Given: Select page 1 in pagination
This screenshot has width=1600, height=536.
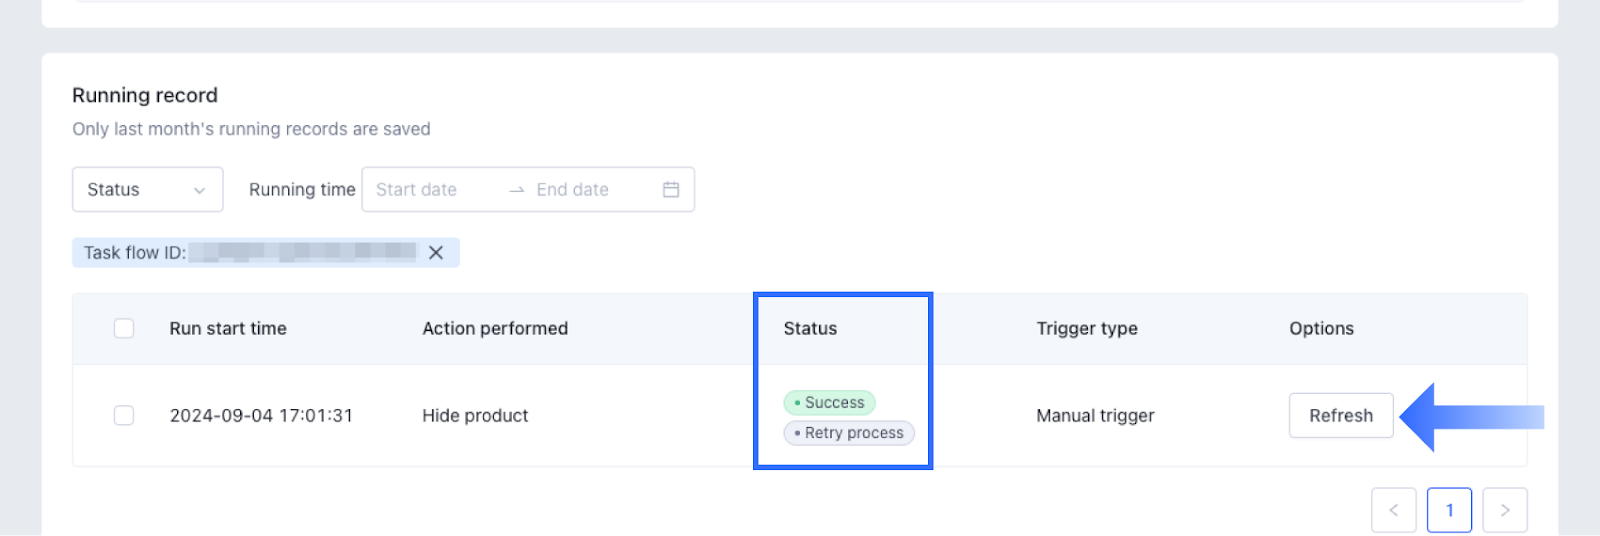Looking at the screenshot, I should point(1449,510).
